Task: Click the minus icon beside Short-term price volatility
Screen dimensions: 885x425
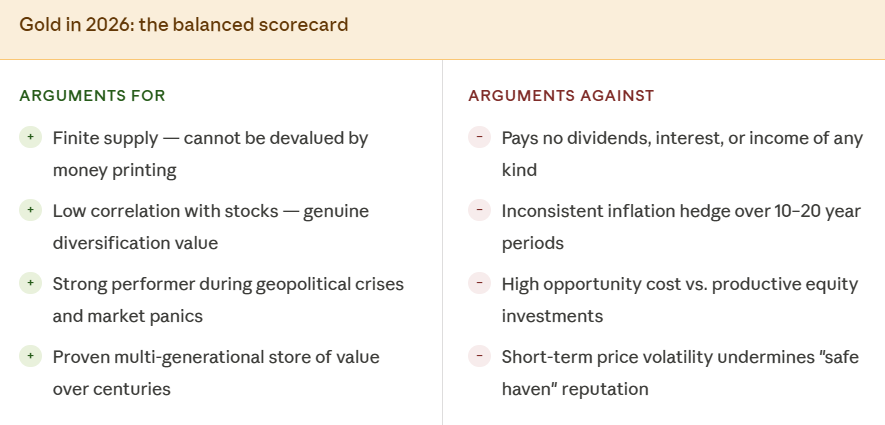Action: [479, 356]
